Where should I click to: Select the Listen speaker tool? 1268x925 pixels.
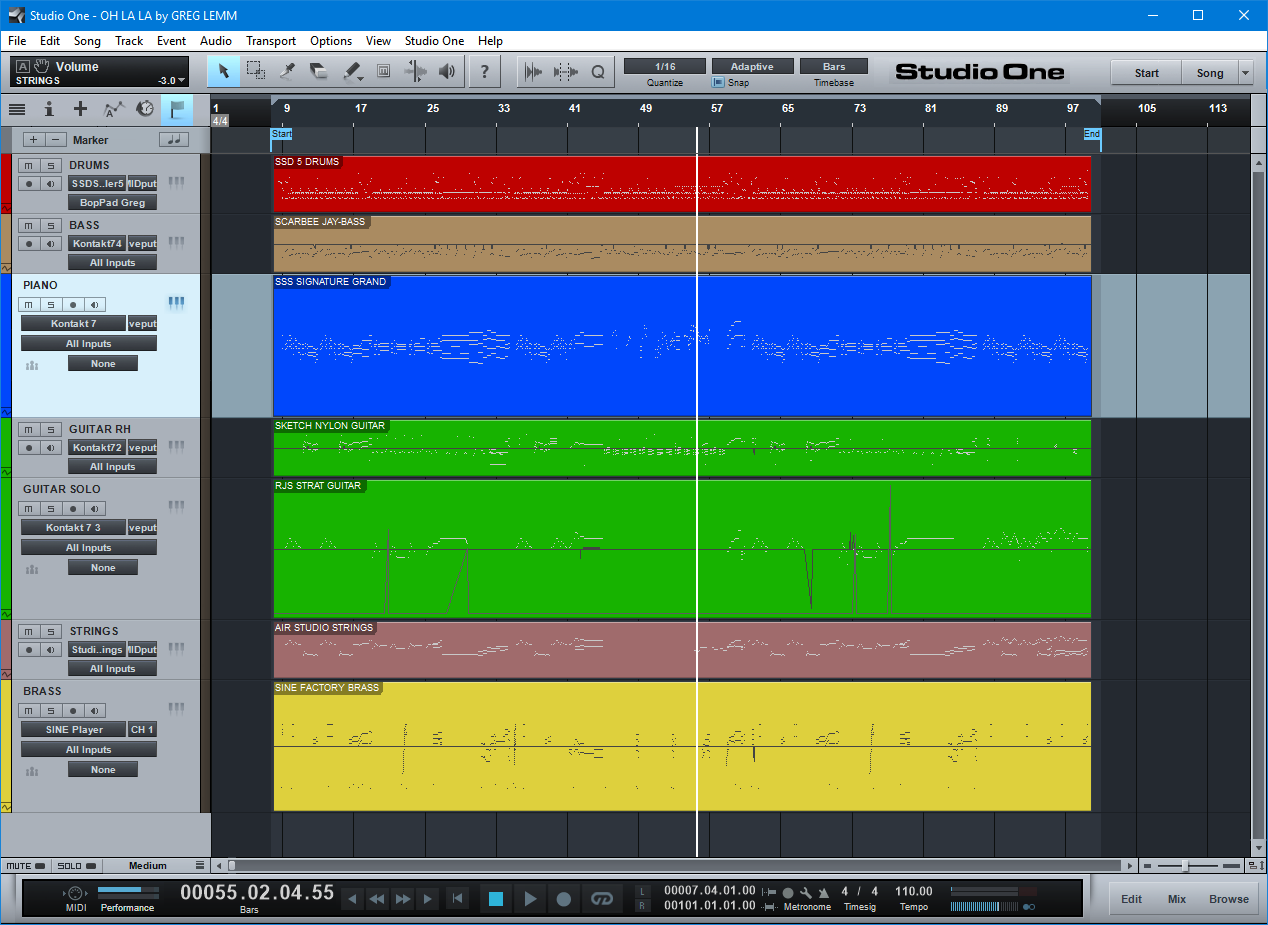pos(447,71)
